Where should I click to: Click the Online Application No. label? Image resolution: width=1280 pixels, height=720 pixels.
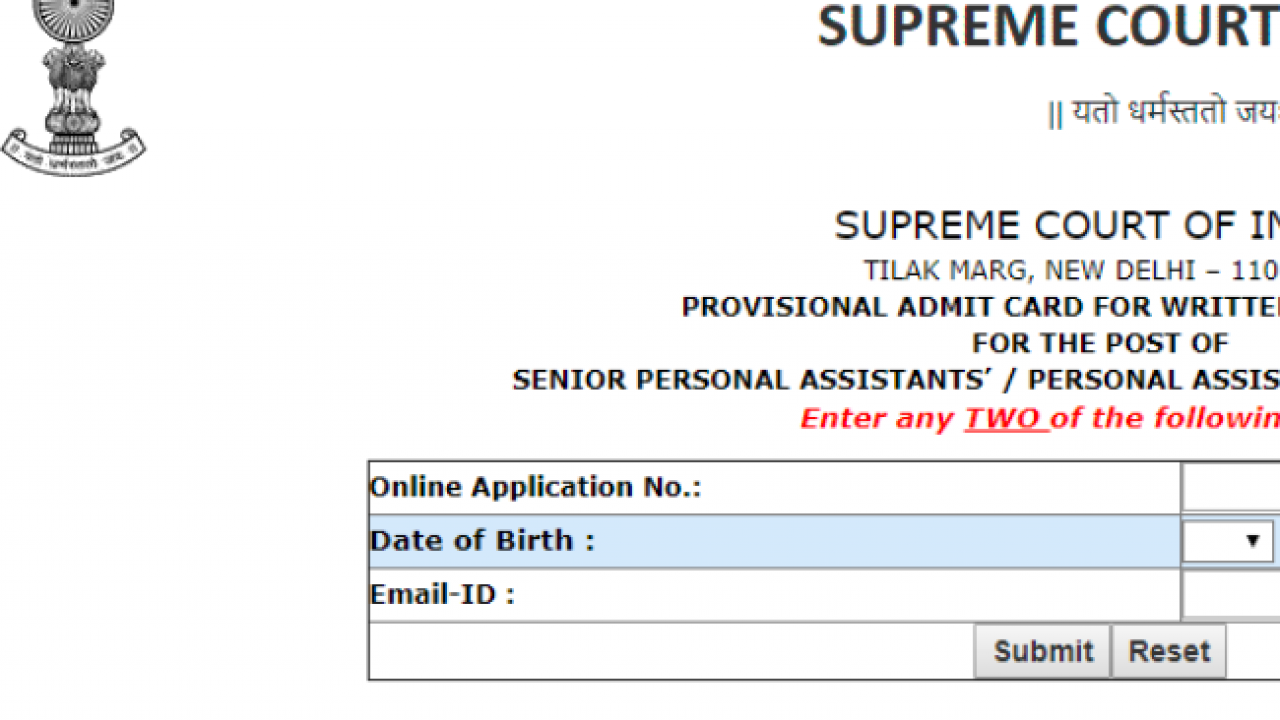535,488
